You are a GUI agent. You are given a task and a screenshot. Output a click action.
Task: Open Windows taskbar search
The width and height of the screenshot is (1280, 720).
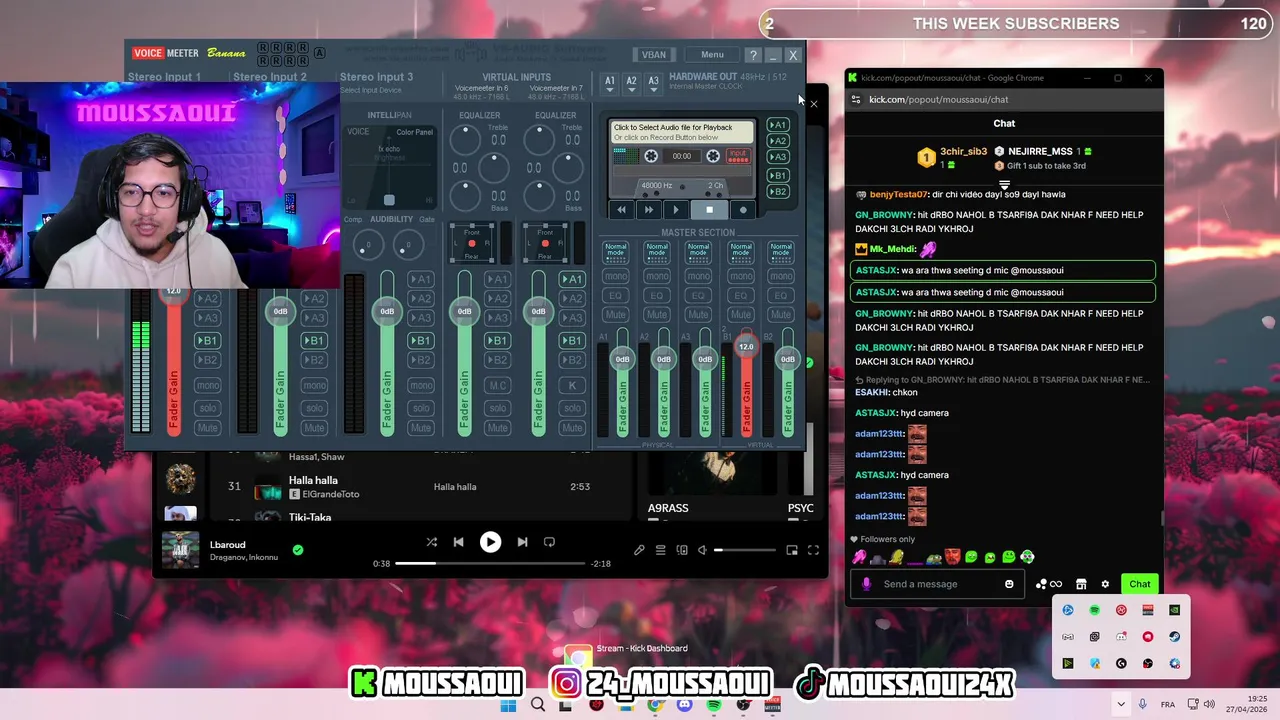538,705
